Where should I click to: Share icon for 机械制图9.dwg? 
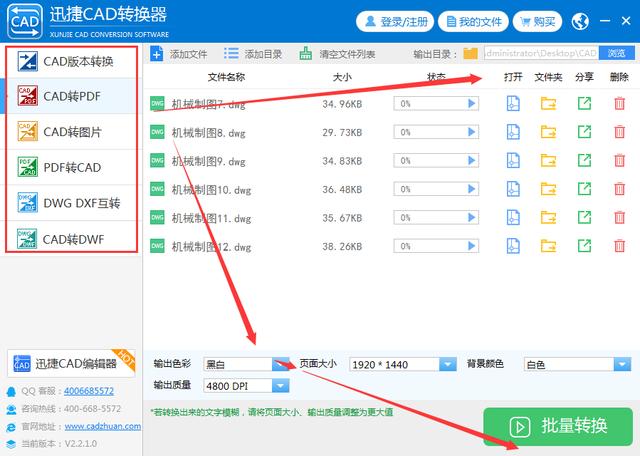pyautogui.click(x=584, y=160)
